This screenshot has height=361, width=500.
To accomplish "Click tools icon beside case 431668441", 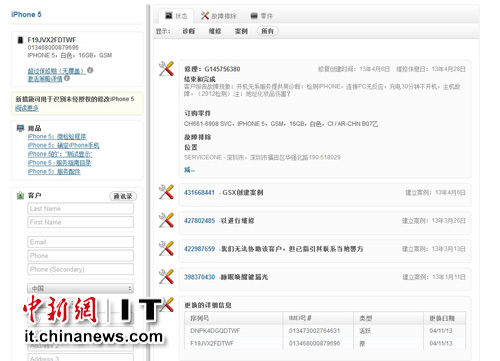I will (x=166, y=192).
